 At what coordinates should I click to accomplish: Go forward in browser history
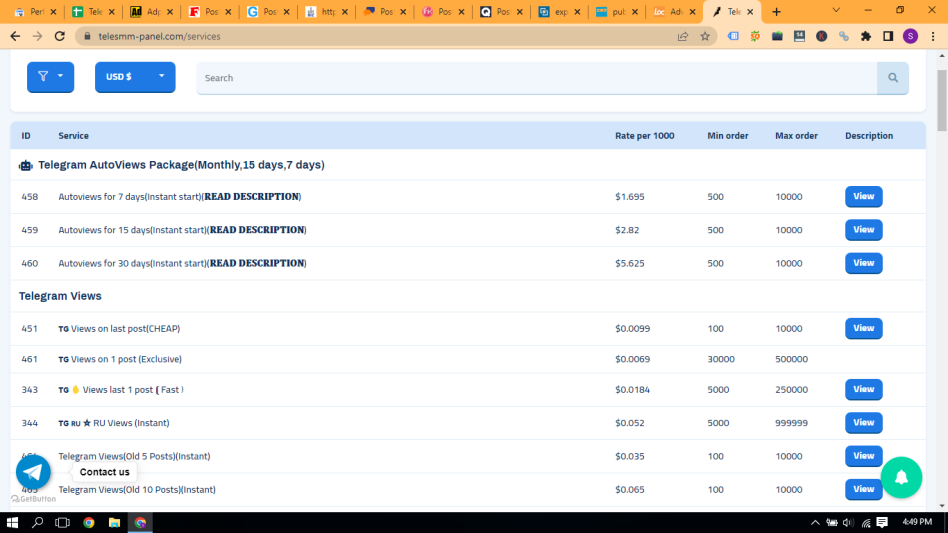(37, 36)
